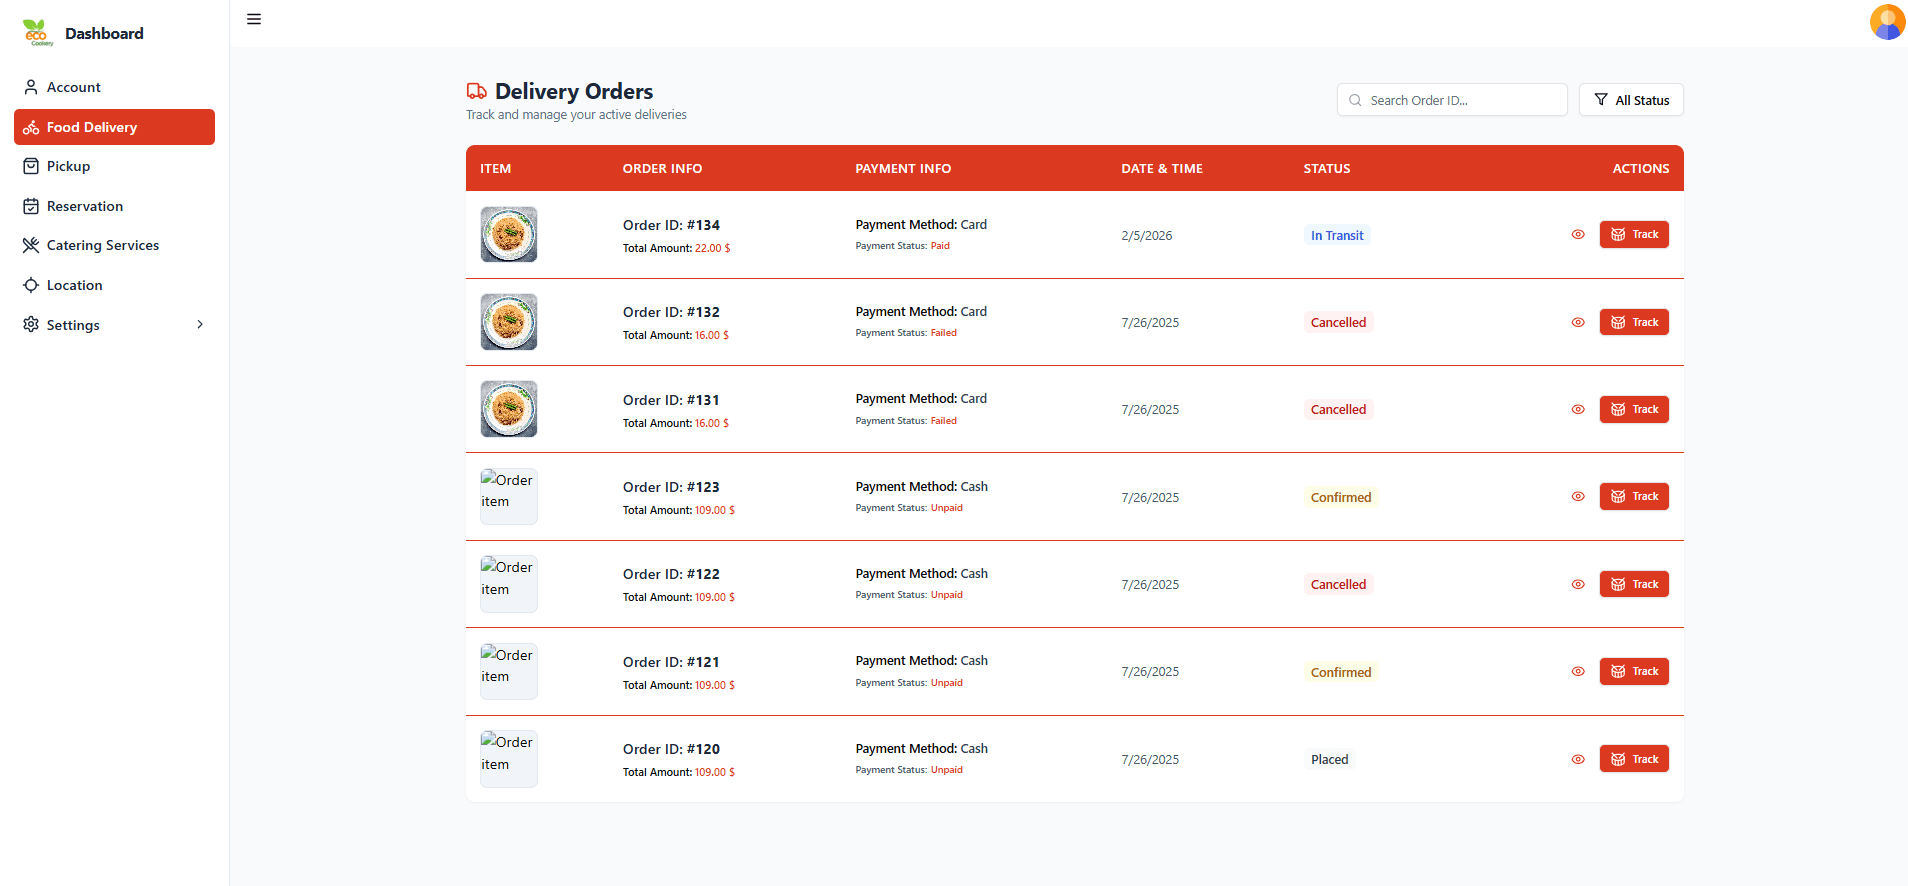Click the food thumbnail for order #131

509,409
